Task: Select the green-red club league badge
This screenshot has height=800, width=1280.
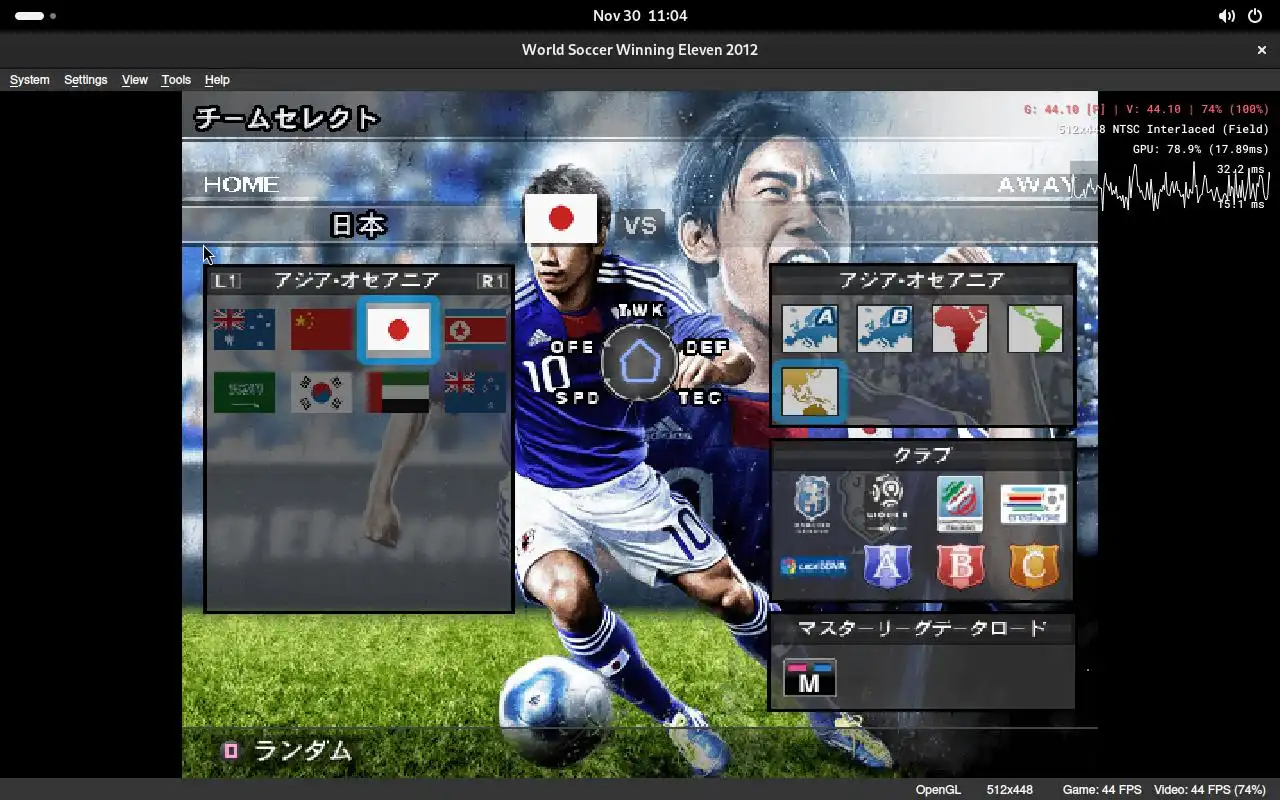Action: tap(960, 504)
